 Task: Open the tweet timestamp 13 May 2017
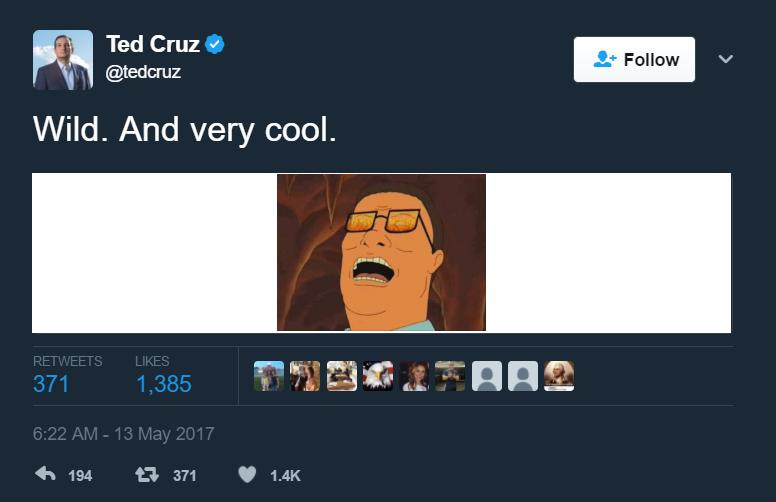123,435
